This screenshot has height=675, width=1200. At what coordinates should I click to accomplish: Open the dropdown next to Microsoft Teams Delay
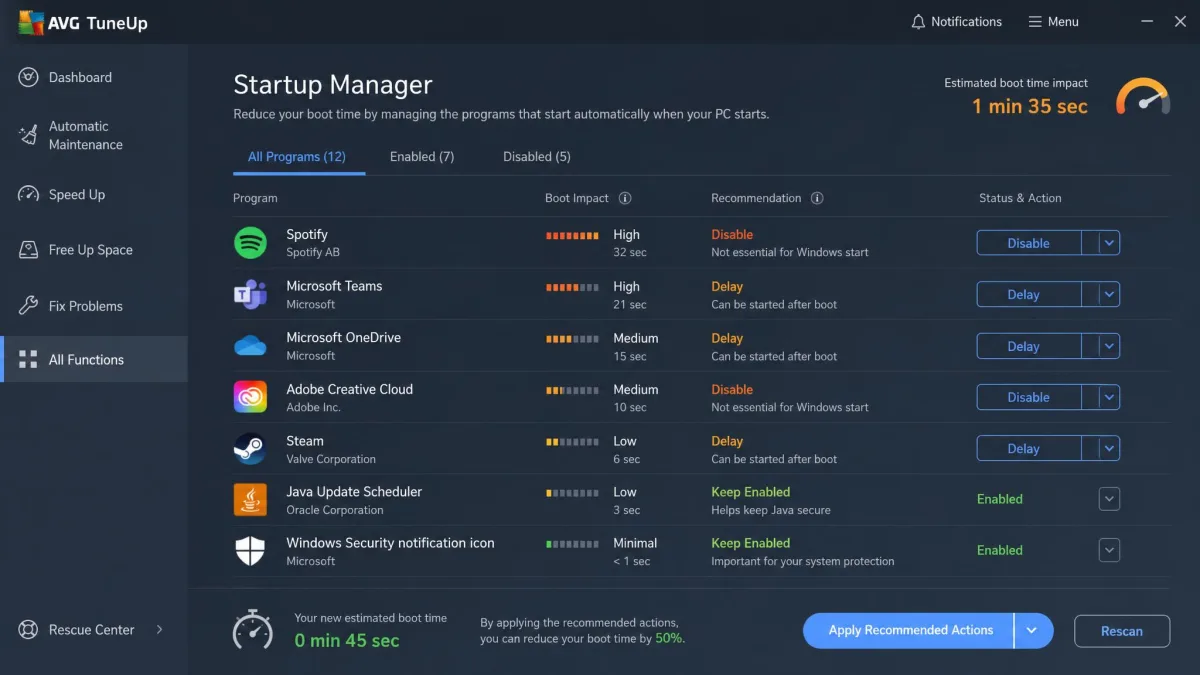click(x=1109, y=294)
